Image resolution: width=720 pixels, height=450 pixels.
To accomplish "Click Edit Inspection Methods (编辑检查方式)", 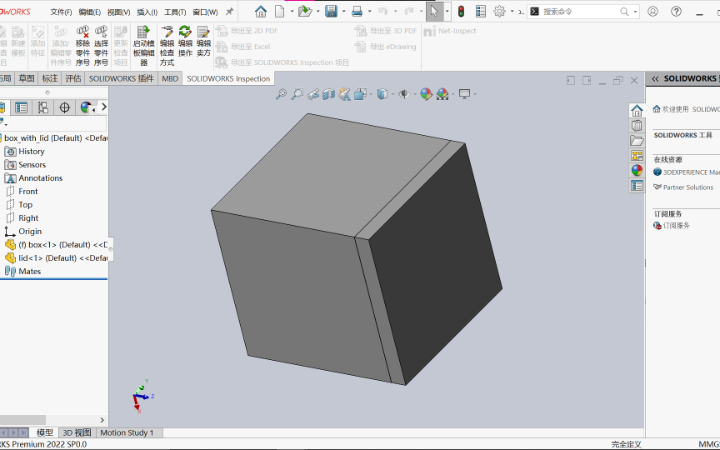I will (167, 46).
